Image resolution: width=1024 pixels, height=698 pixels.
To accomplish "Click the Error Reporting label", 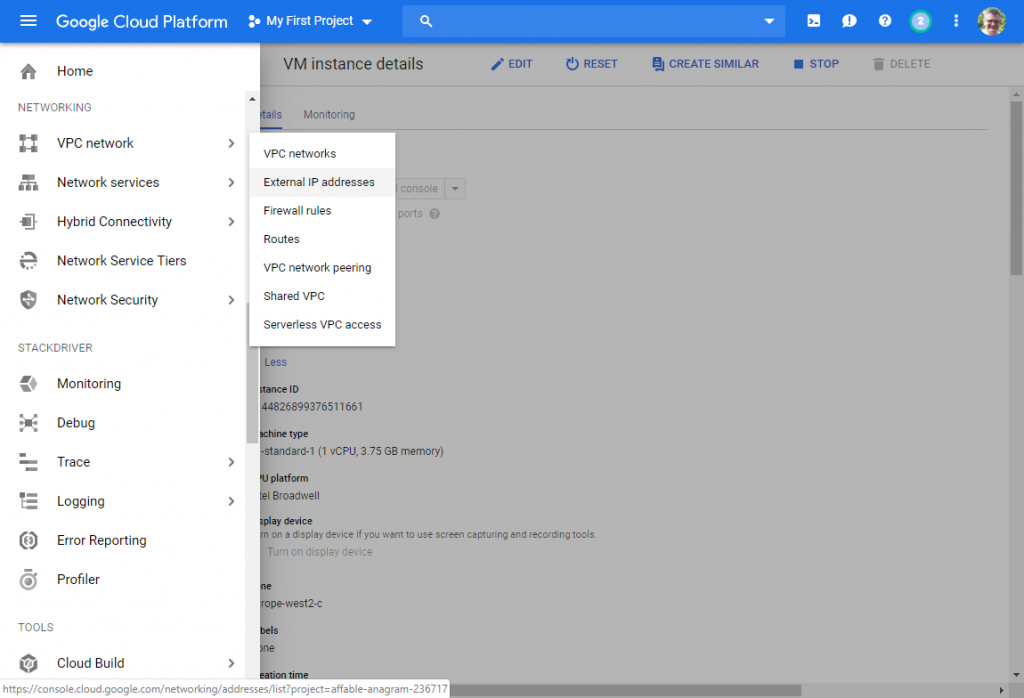I will click(x=101, y=541).
